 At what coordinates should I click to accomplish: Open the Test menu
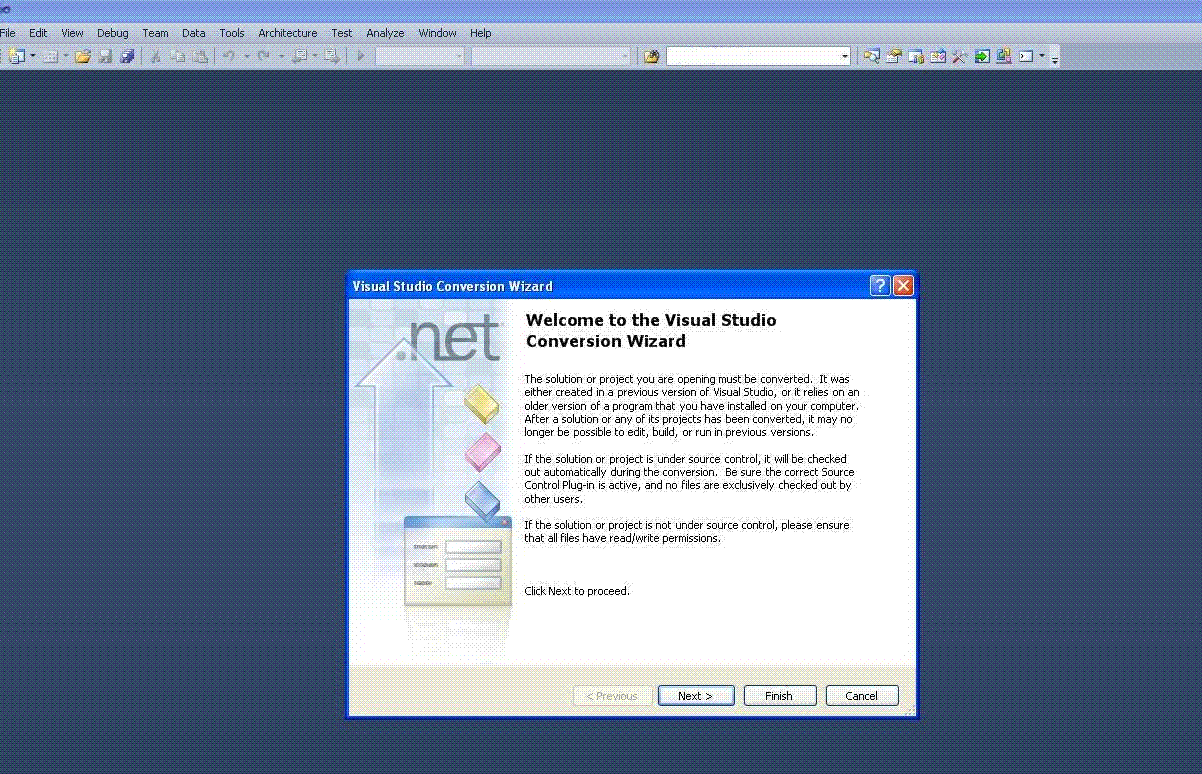342,33
